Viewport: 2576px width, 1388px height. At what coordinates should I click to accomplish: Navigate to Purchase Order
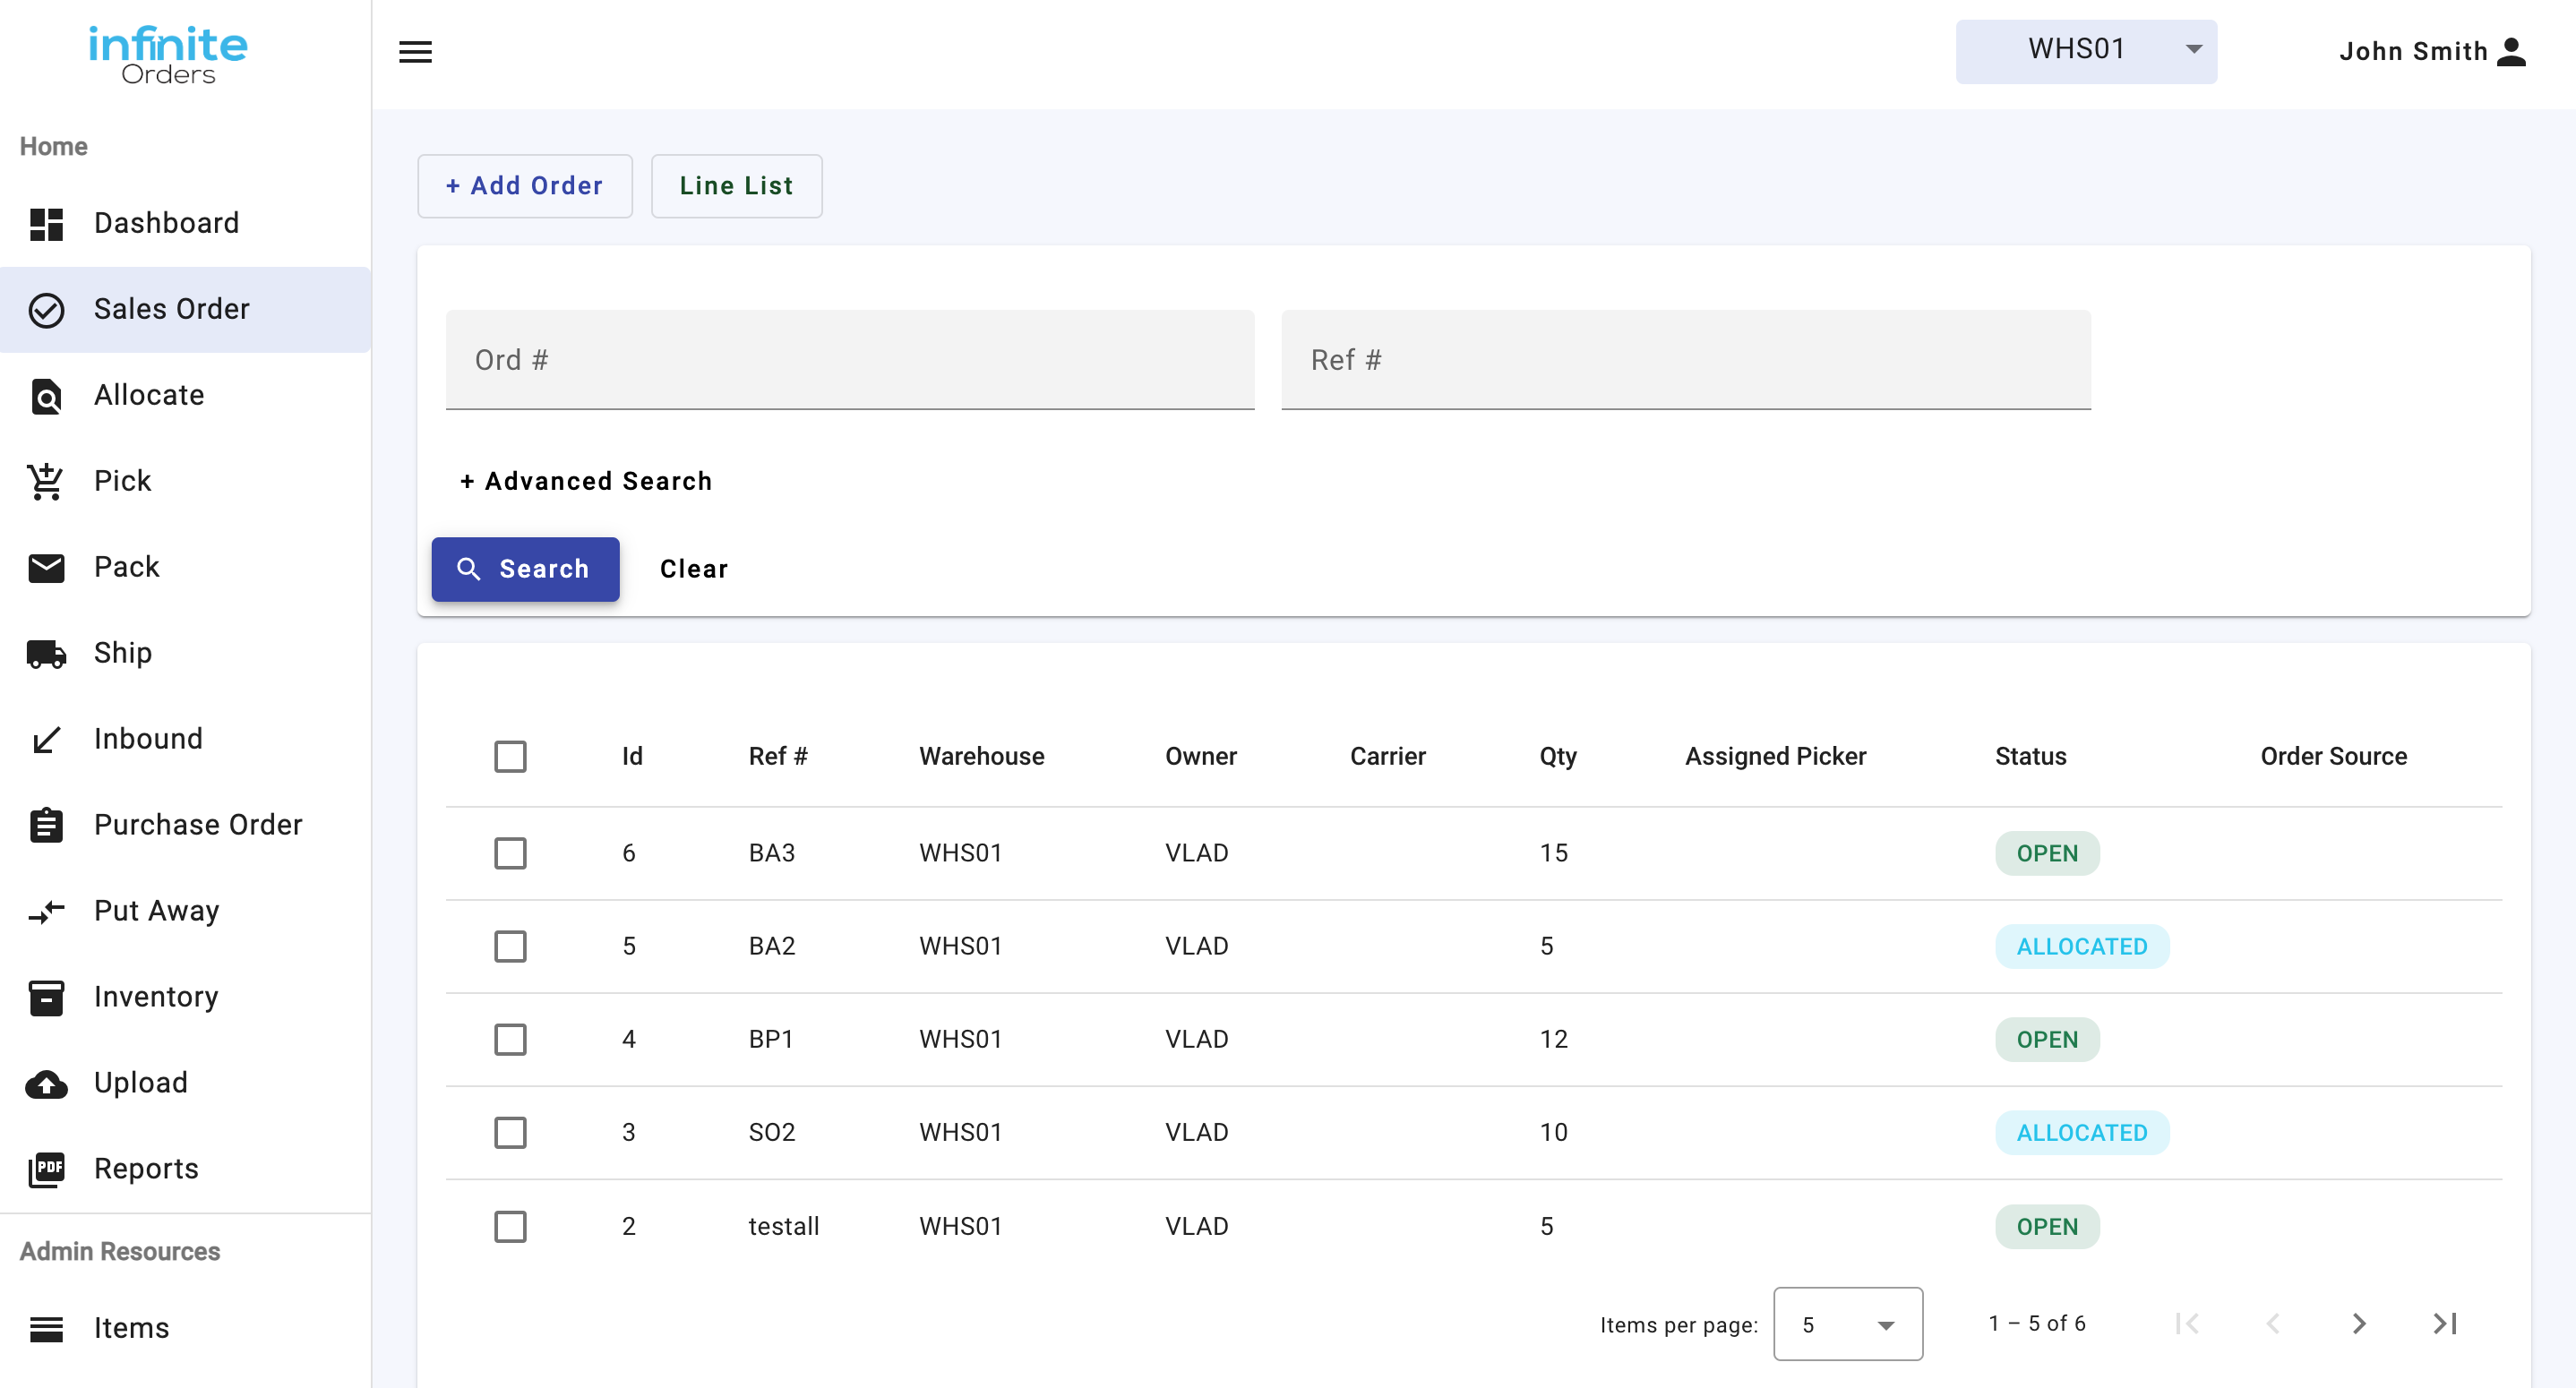[x=197, y=825]
